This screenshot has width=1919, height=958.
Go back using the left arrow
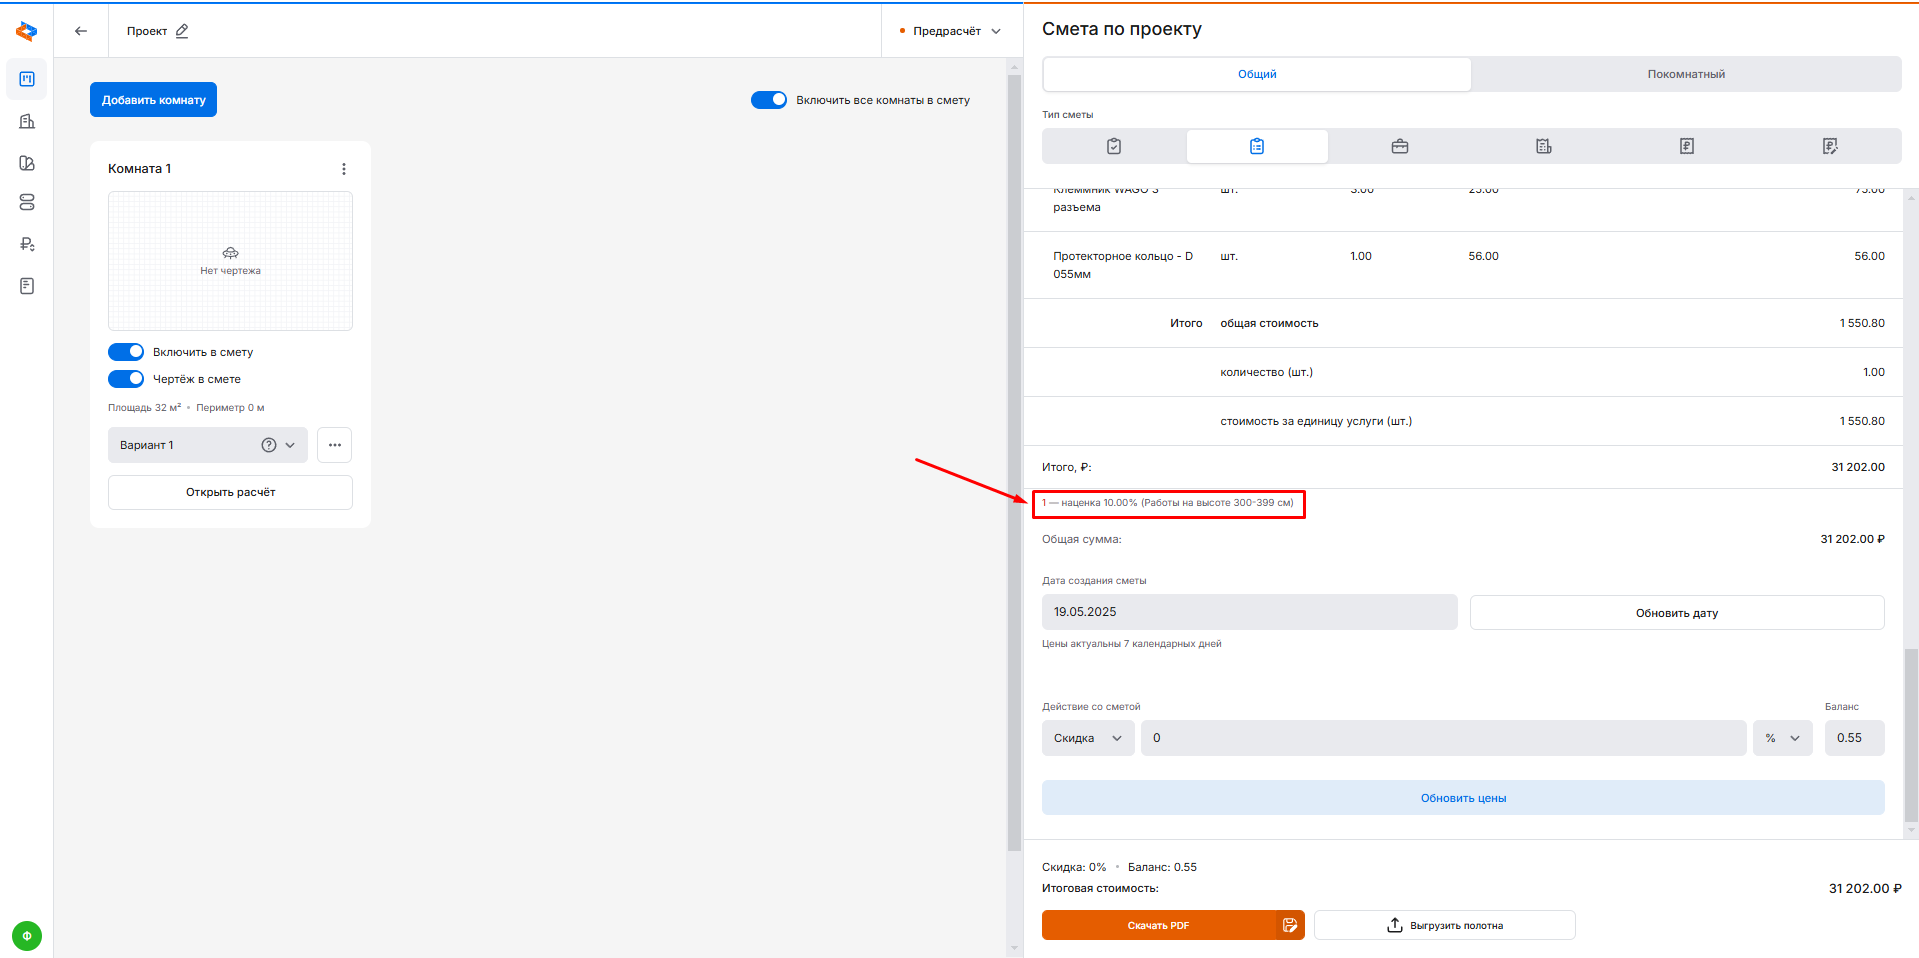[81, 31]
